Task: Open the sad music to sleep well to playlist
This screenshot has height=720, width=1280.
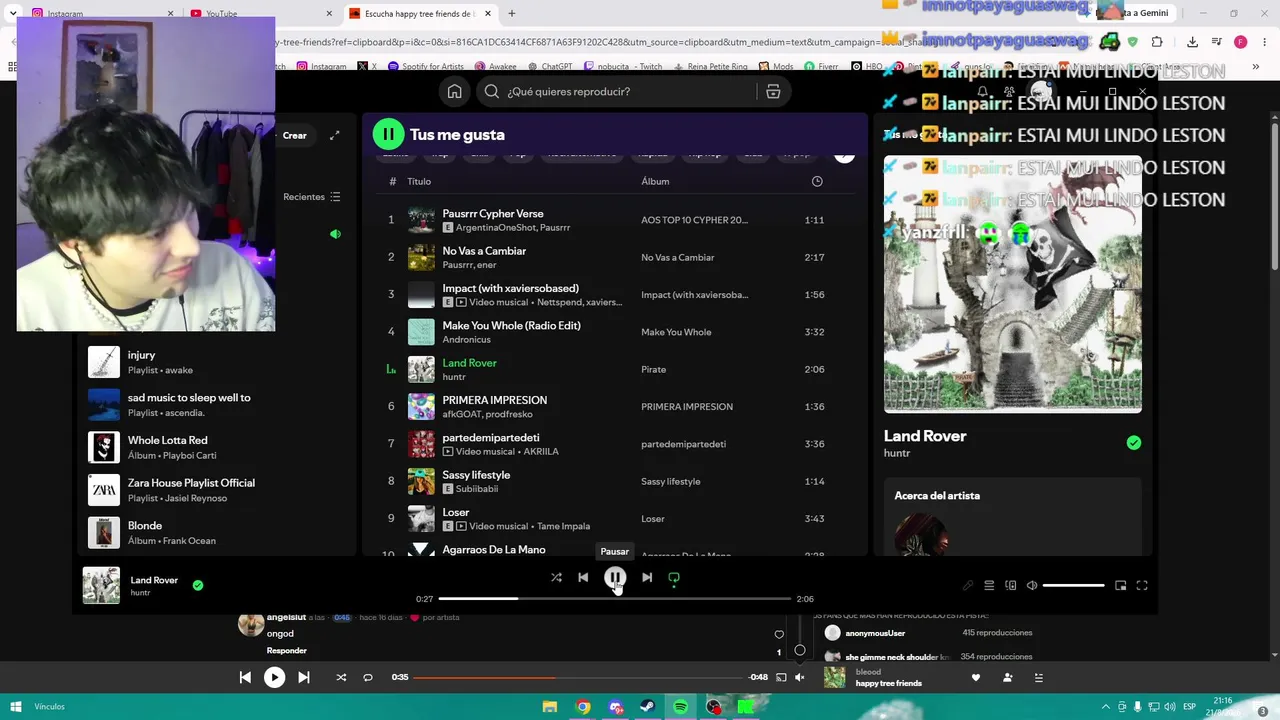Action: pyautogui.click(x=217, y=405)
